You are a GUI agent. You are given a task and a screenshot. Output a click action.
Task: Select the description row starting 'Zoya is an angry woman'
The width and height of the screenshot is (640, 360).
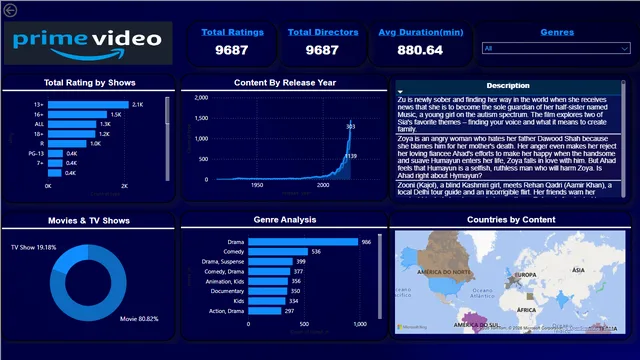[x=508, y=157]
